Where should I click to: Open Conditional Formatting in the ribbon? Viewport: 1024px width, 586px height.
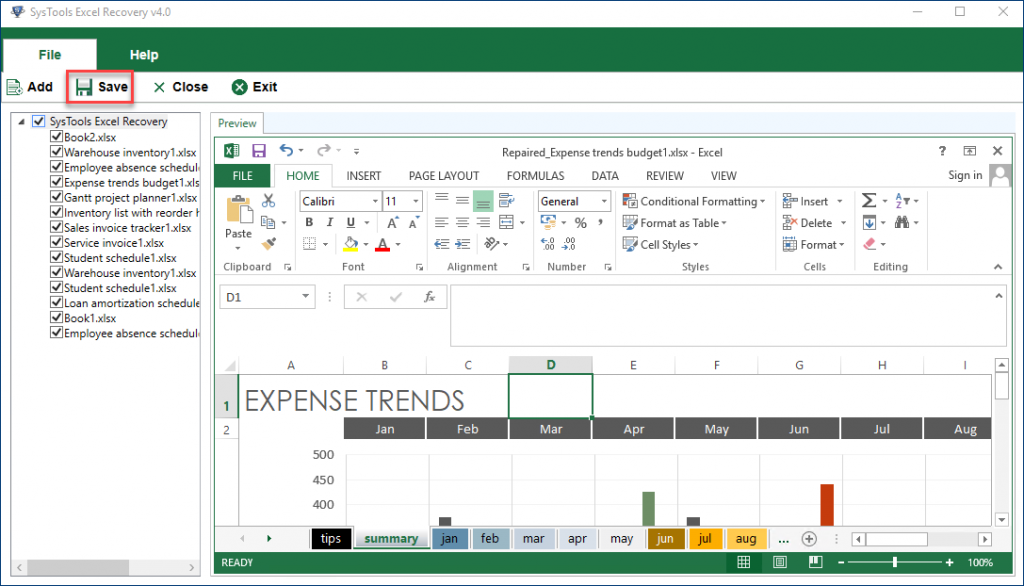pos(694,200)
